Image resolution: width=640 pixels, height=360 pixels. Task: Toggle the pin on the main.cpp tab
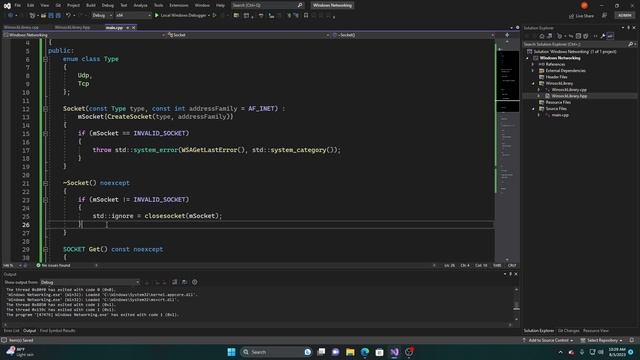127,27
